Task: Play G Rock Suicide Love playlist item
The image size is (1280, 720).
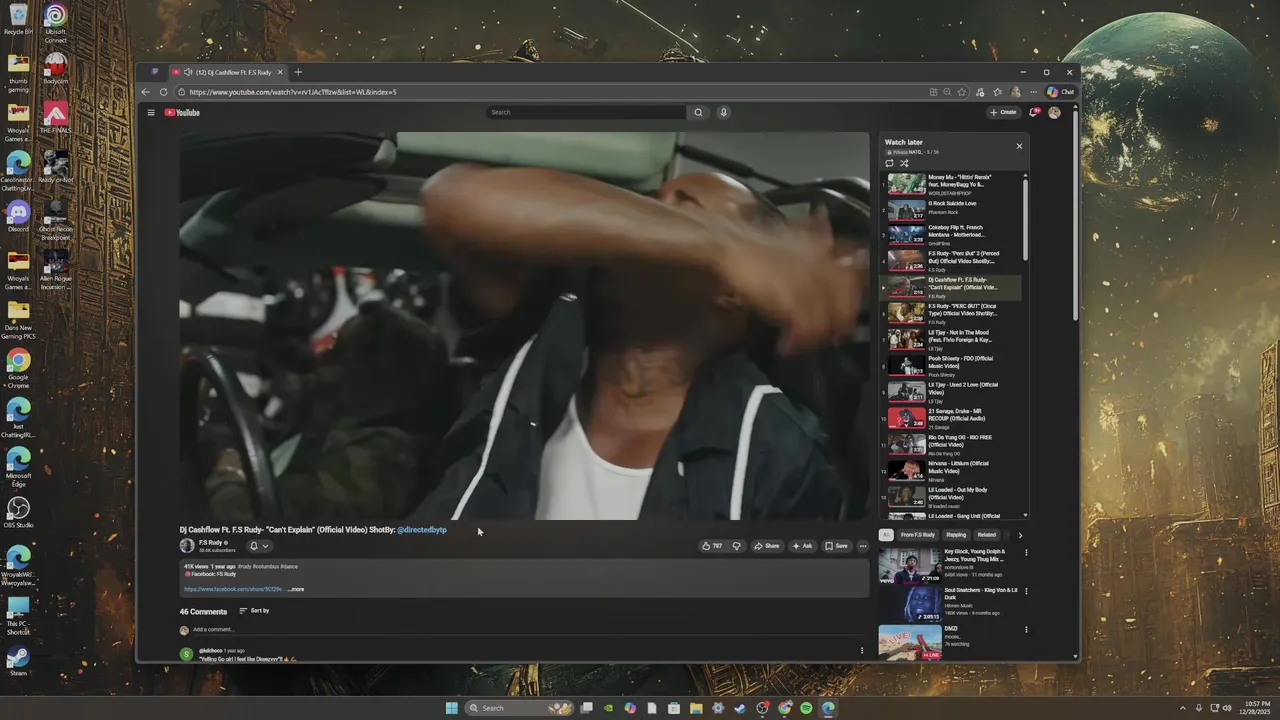Action: pos(951,210)
